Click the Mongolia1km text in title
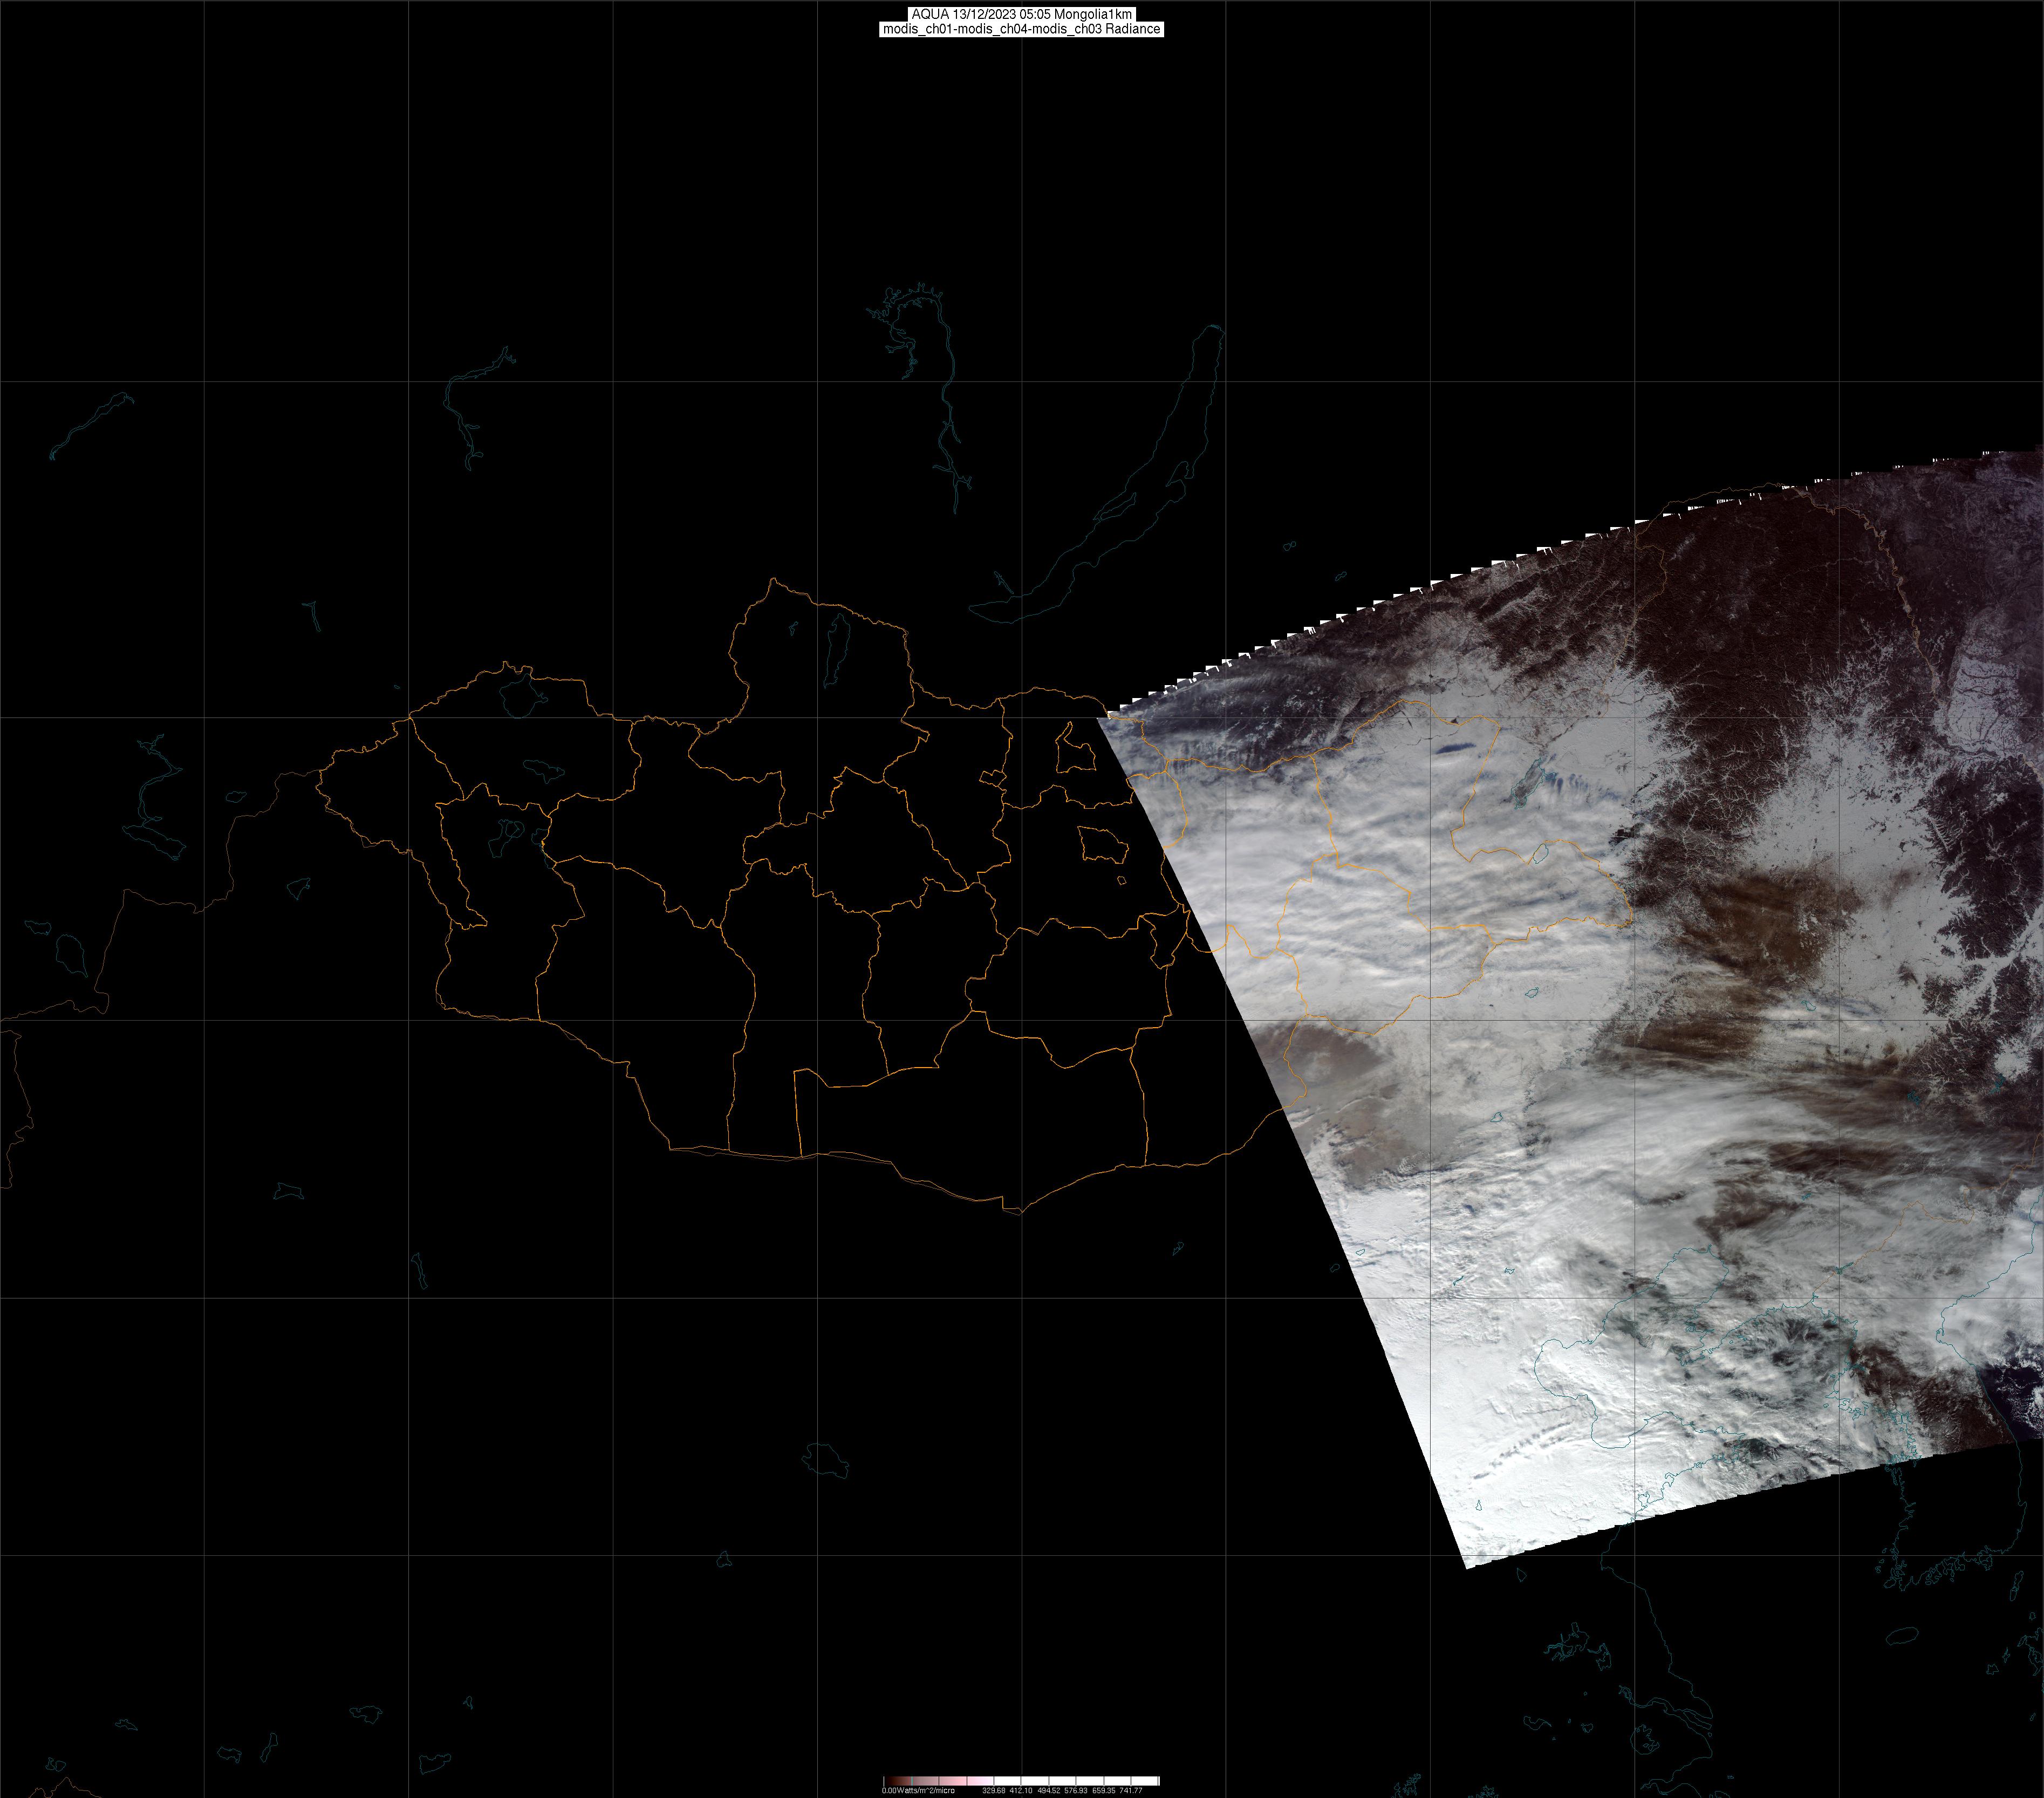The image size is (2044, 1798). [x=1093, y=14]
